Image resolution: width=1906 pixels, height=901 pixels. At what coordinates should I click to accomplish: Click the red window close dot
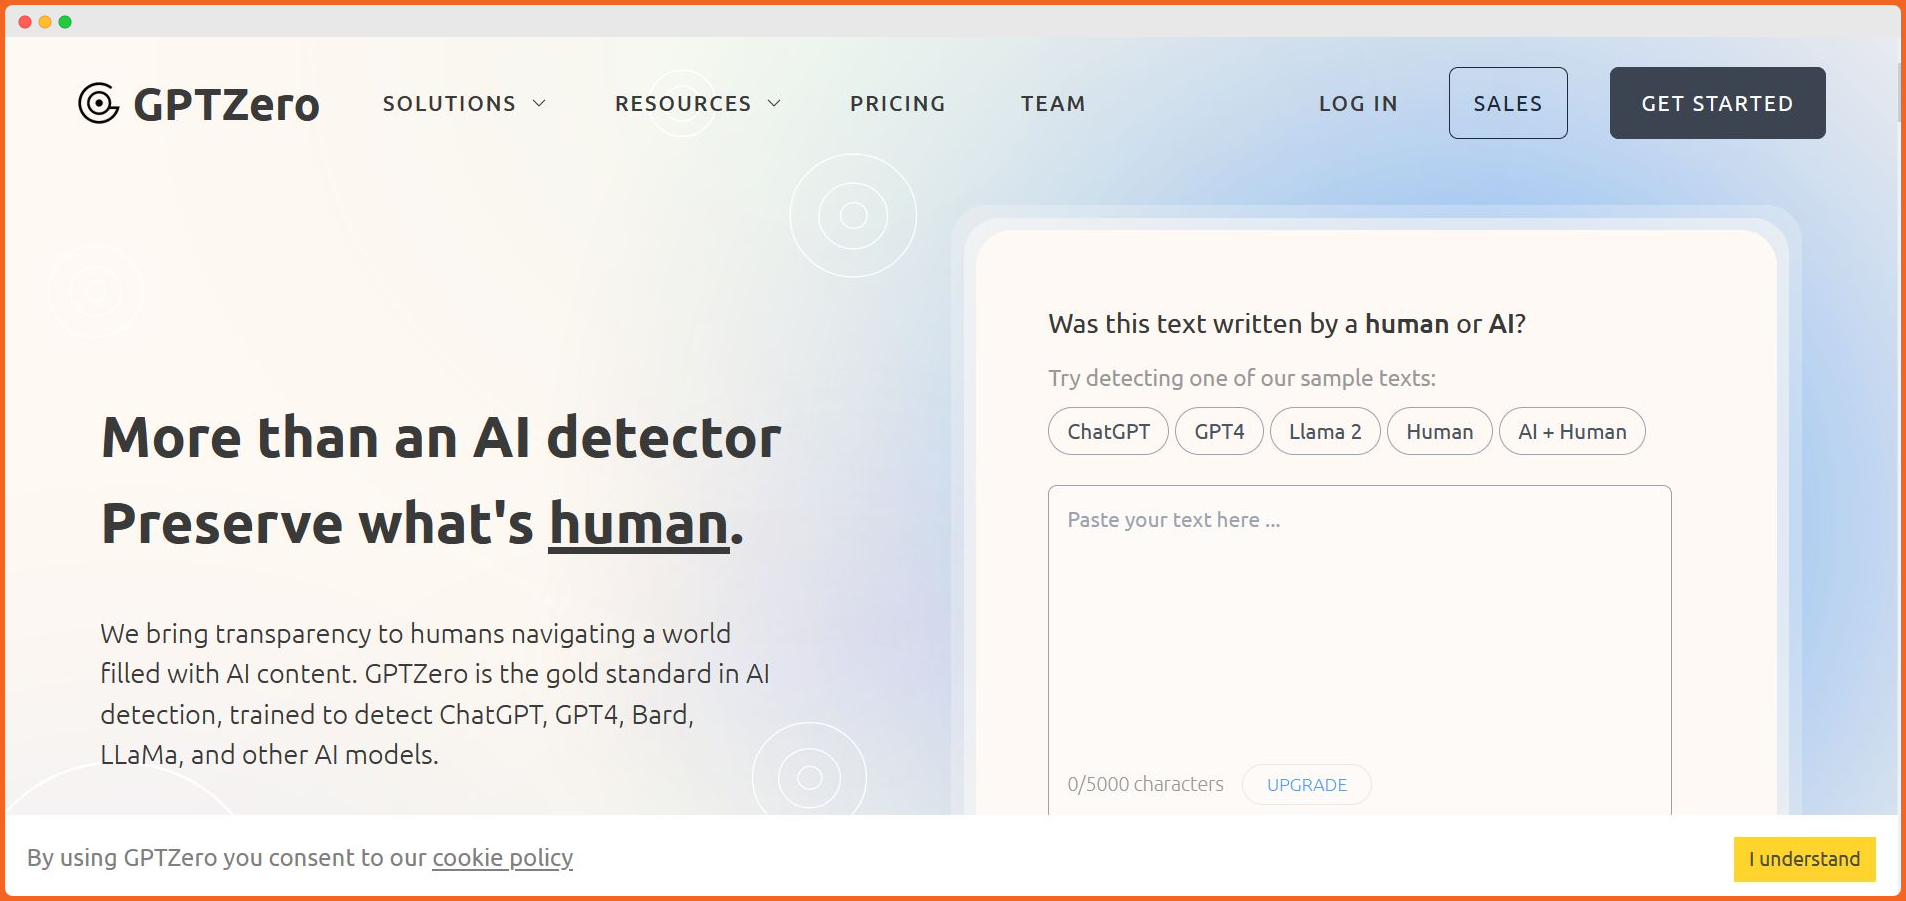pos(25,22)
